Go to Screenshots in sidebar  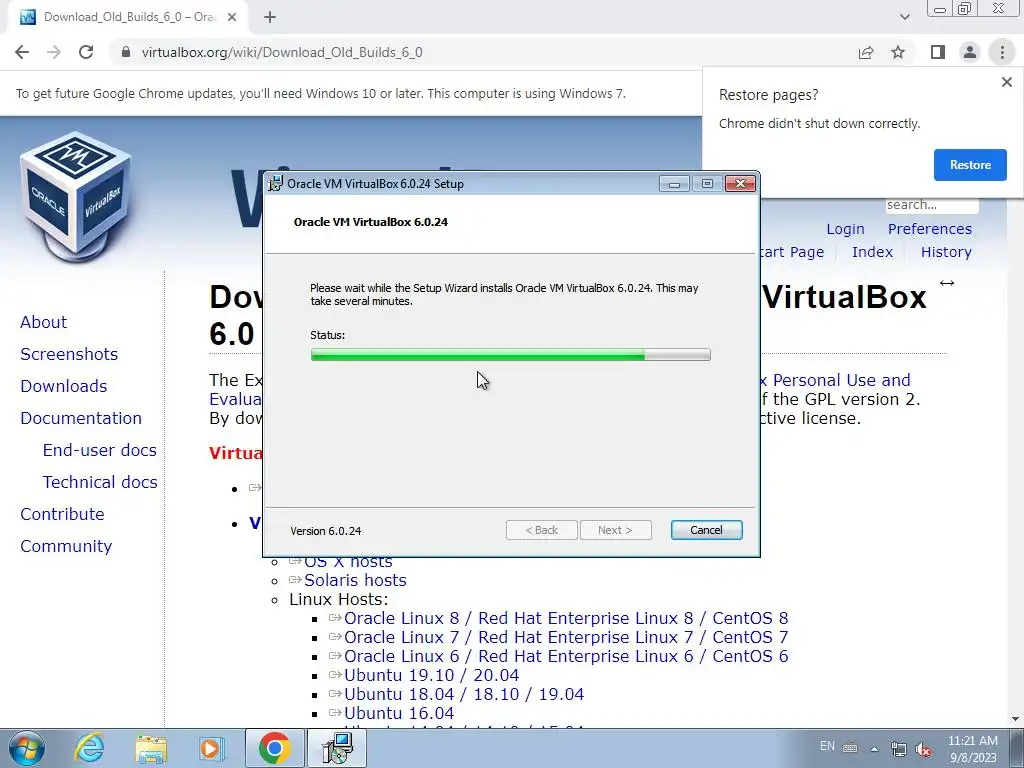(x=69, y=354)
